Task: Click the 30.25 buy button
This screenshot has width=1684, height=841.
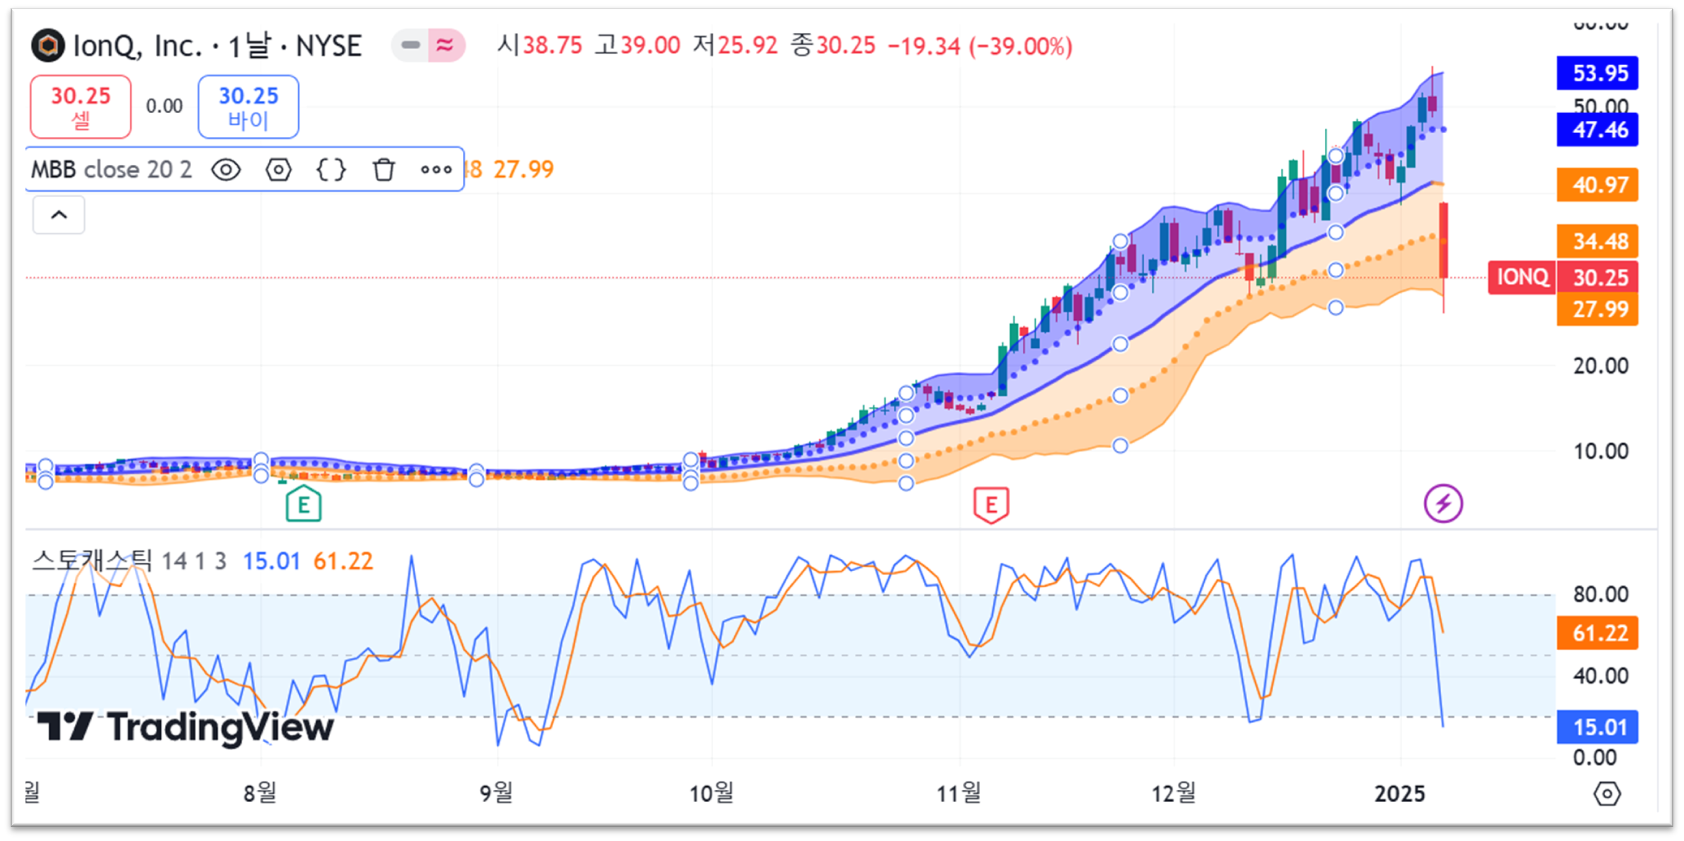Action: tap(248, 107)
